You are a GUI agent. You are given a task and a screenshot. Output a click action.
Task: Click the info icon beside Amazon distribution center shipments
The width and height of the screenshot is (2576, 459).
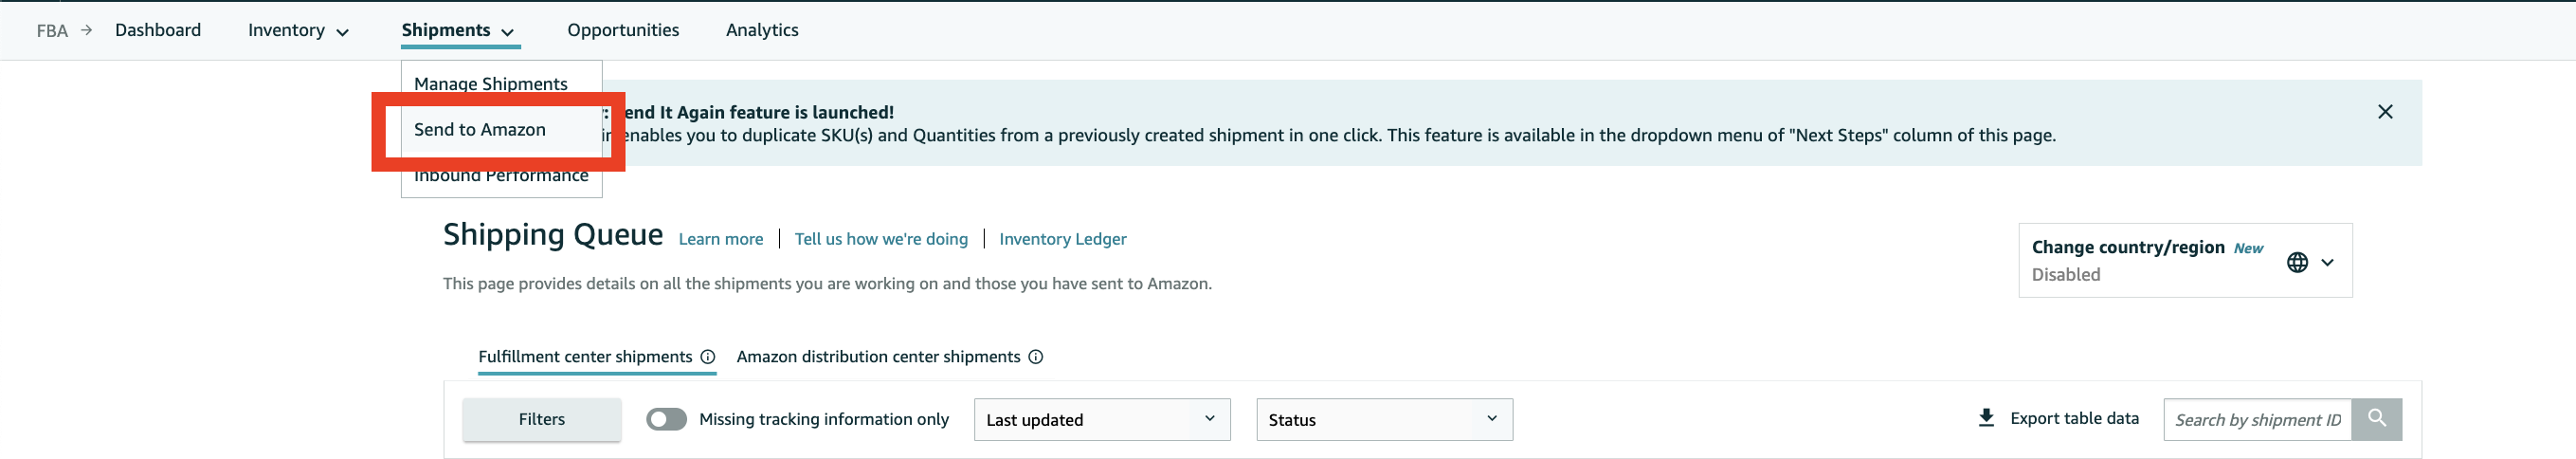pyautogui.click(x=1036, y=357)
